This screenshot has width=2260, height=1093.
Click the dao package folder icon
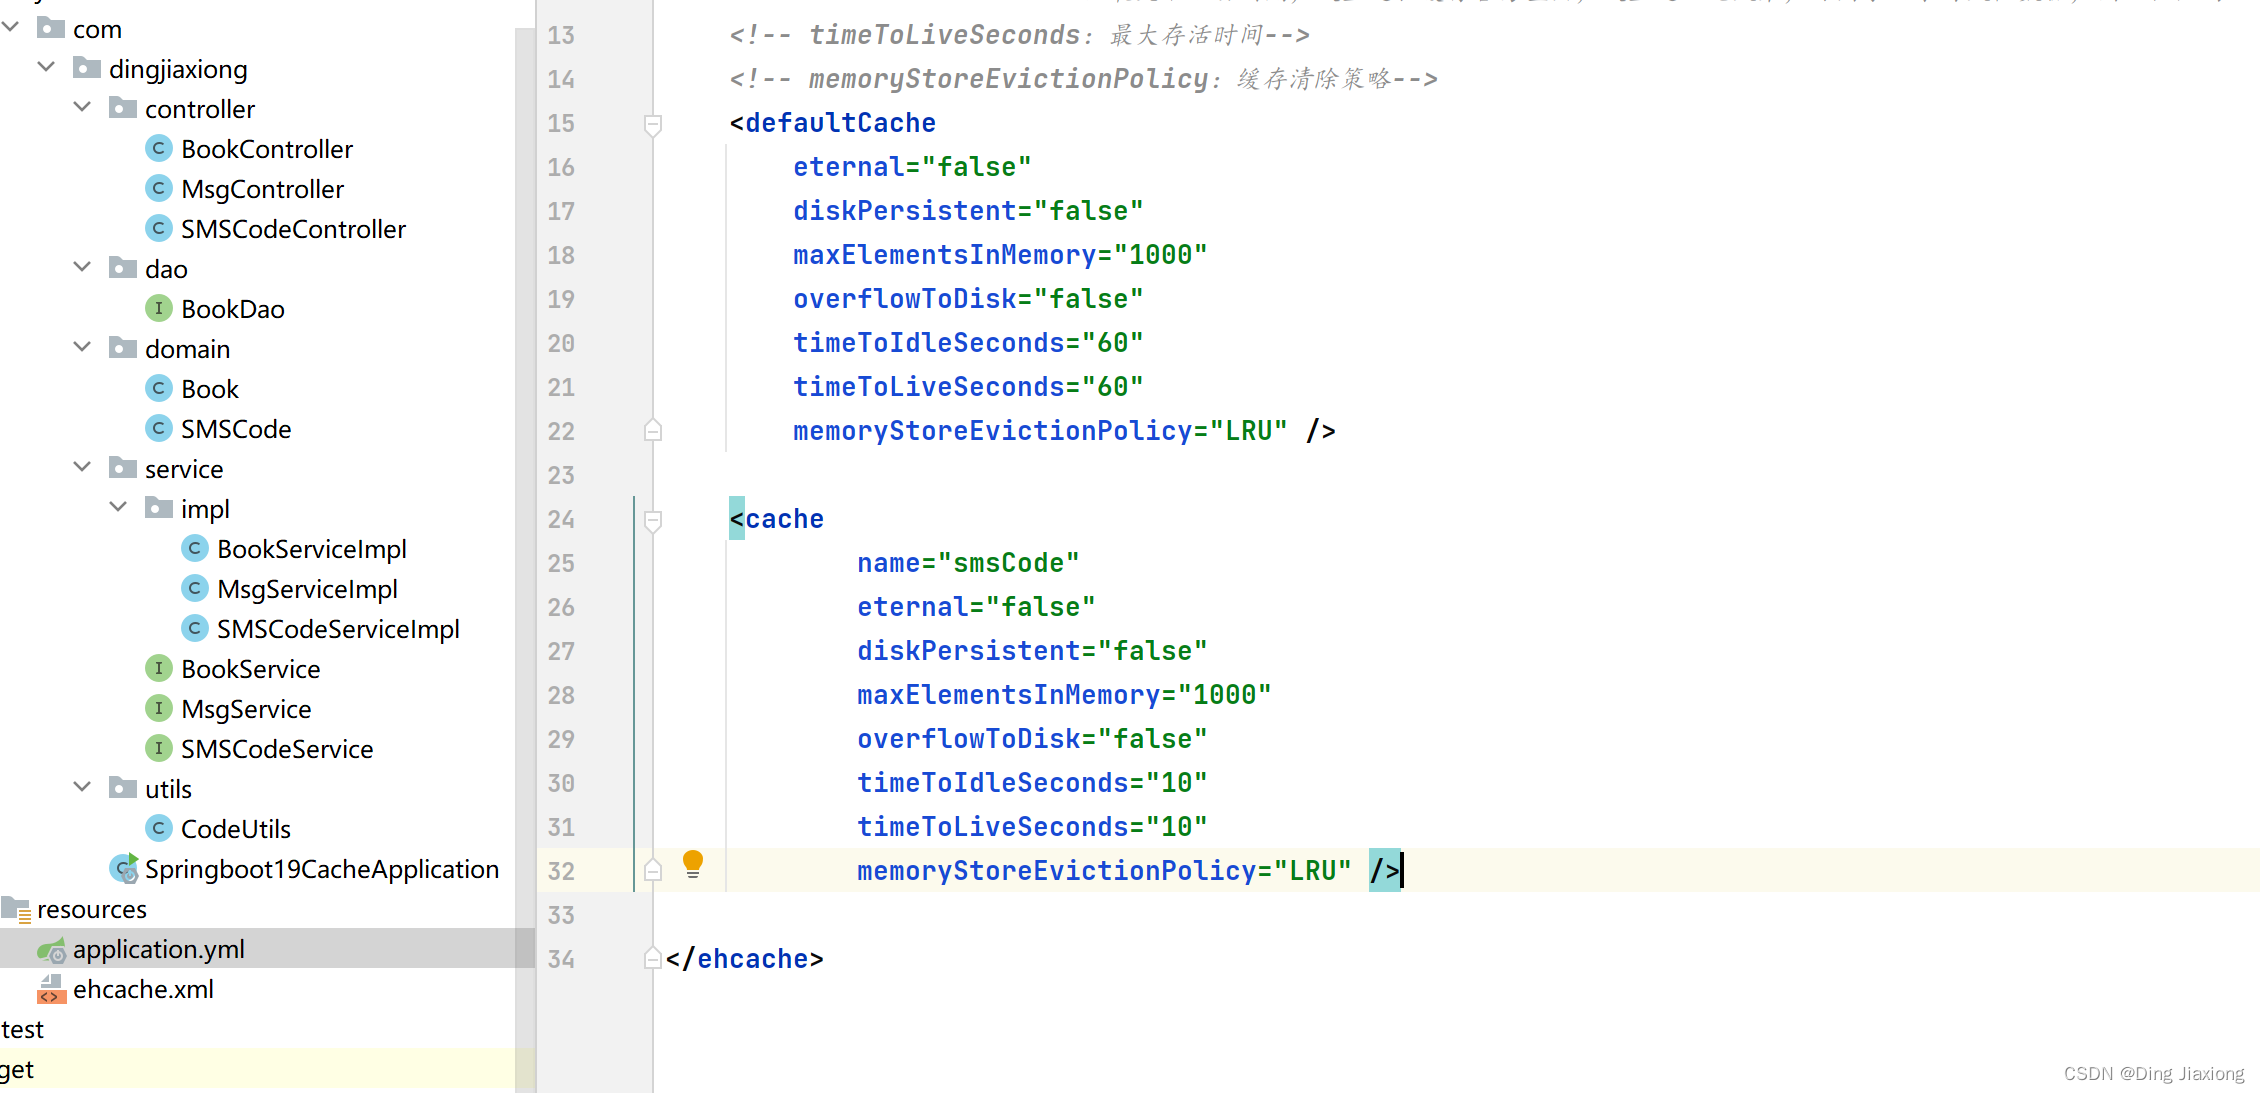click(x=123, y=268)
